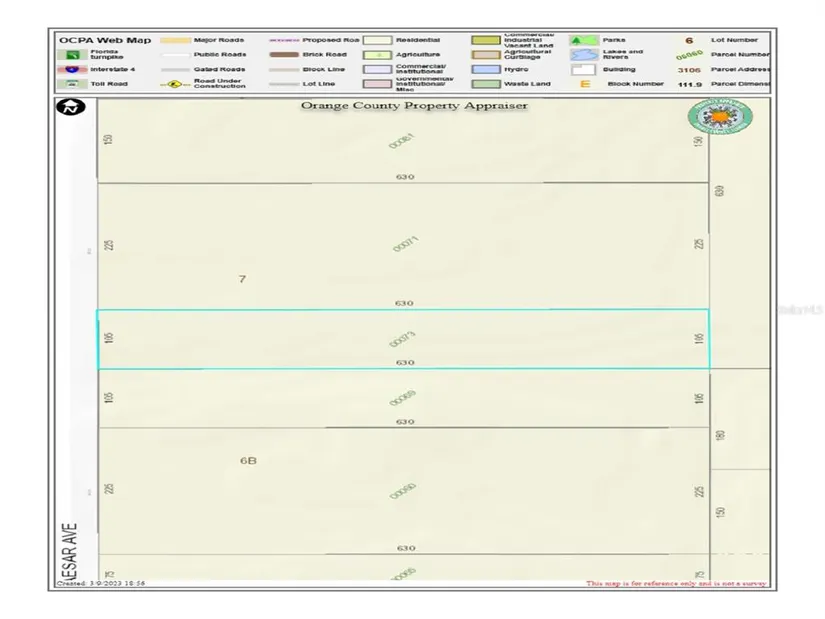
Task: Click block number 6B label
Action: click(x=248, y=460)
